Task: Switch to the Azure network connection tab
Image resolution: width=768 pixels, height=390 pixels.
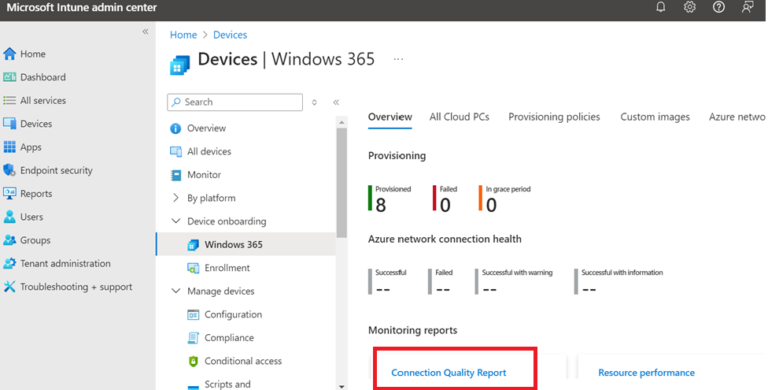Action: tap(737, 117)
